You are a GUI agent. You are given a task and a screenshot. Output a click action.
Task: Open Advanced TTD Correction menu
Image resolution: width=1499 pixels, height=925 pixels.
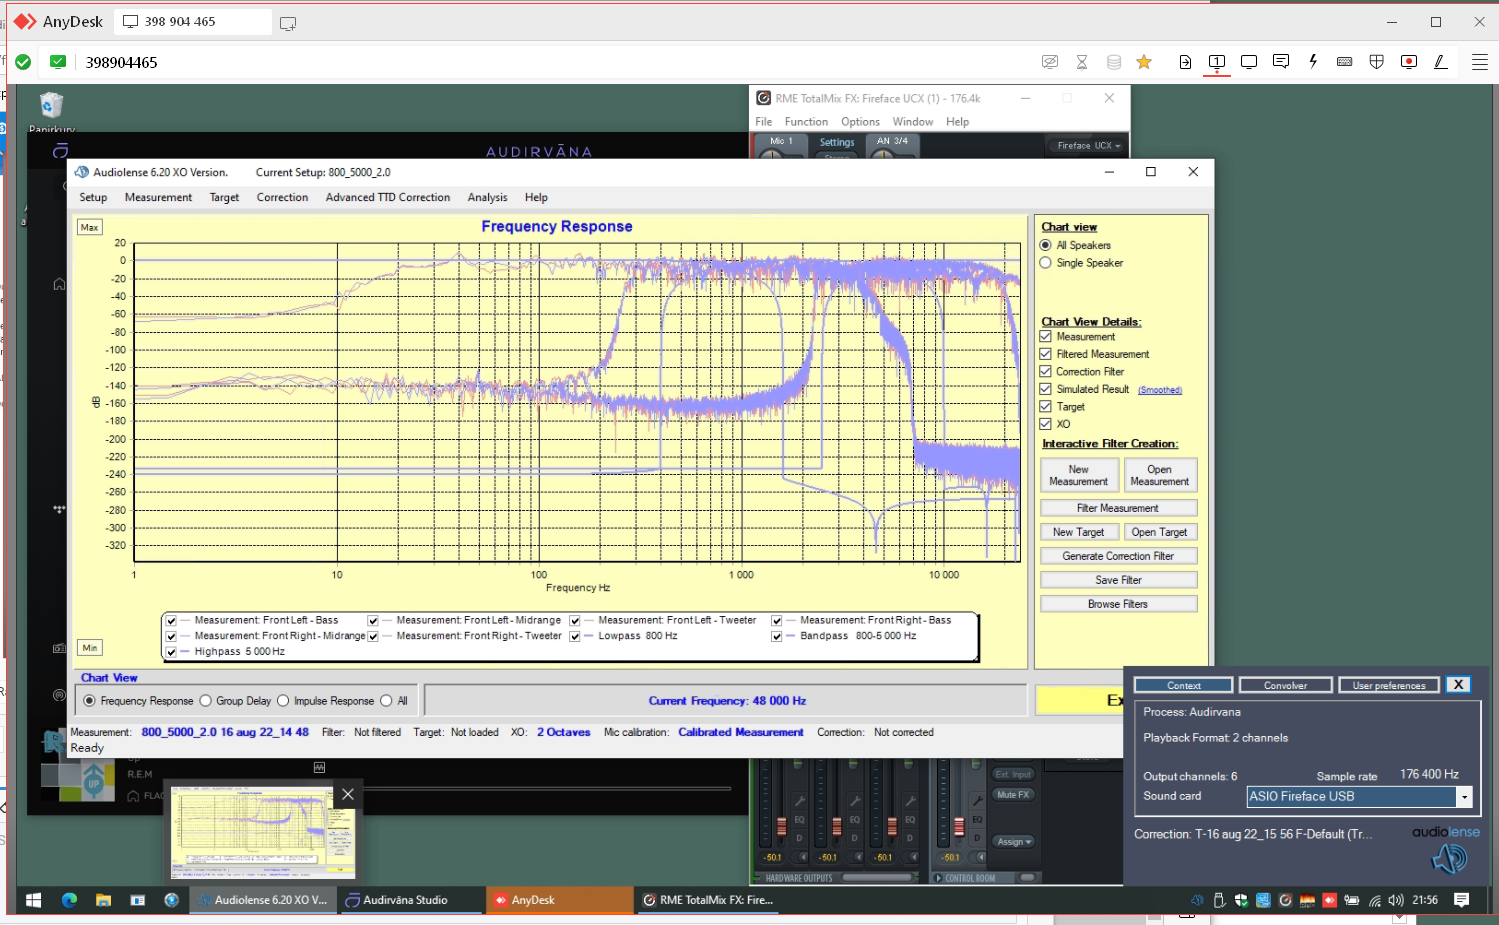388,197
